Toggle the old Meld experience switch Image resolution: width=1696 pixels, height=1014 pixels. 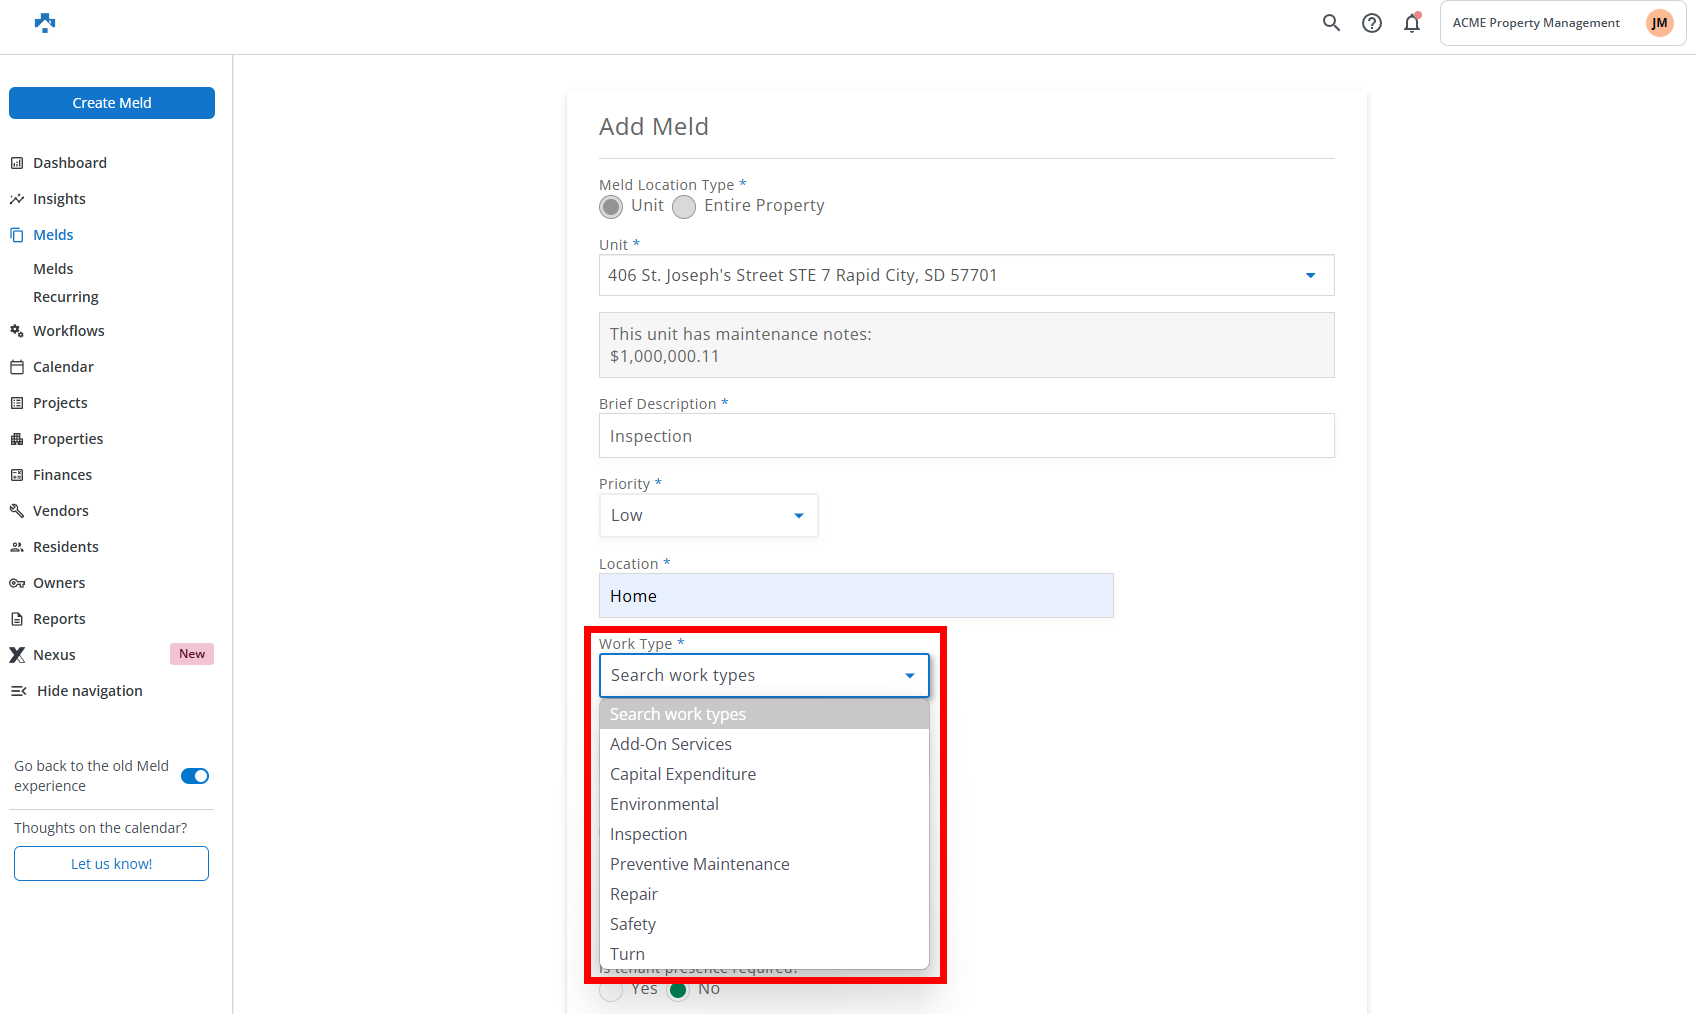tap(195, 776)
